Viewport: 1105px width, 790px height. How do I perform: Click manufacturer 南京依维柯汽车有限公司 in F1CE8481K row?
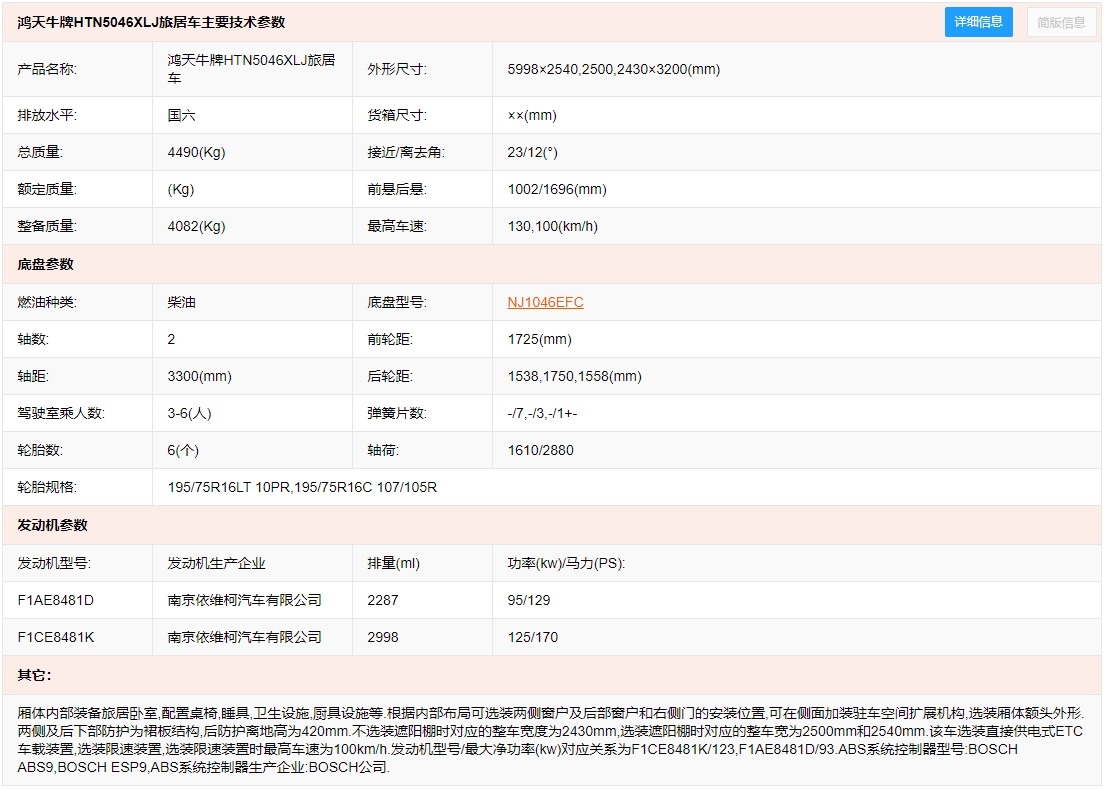coord(245,637)
